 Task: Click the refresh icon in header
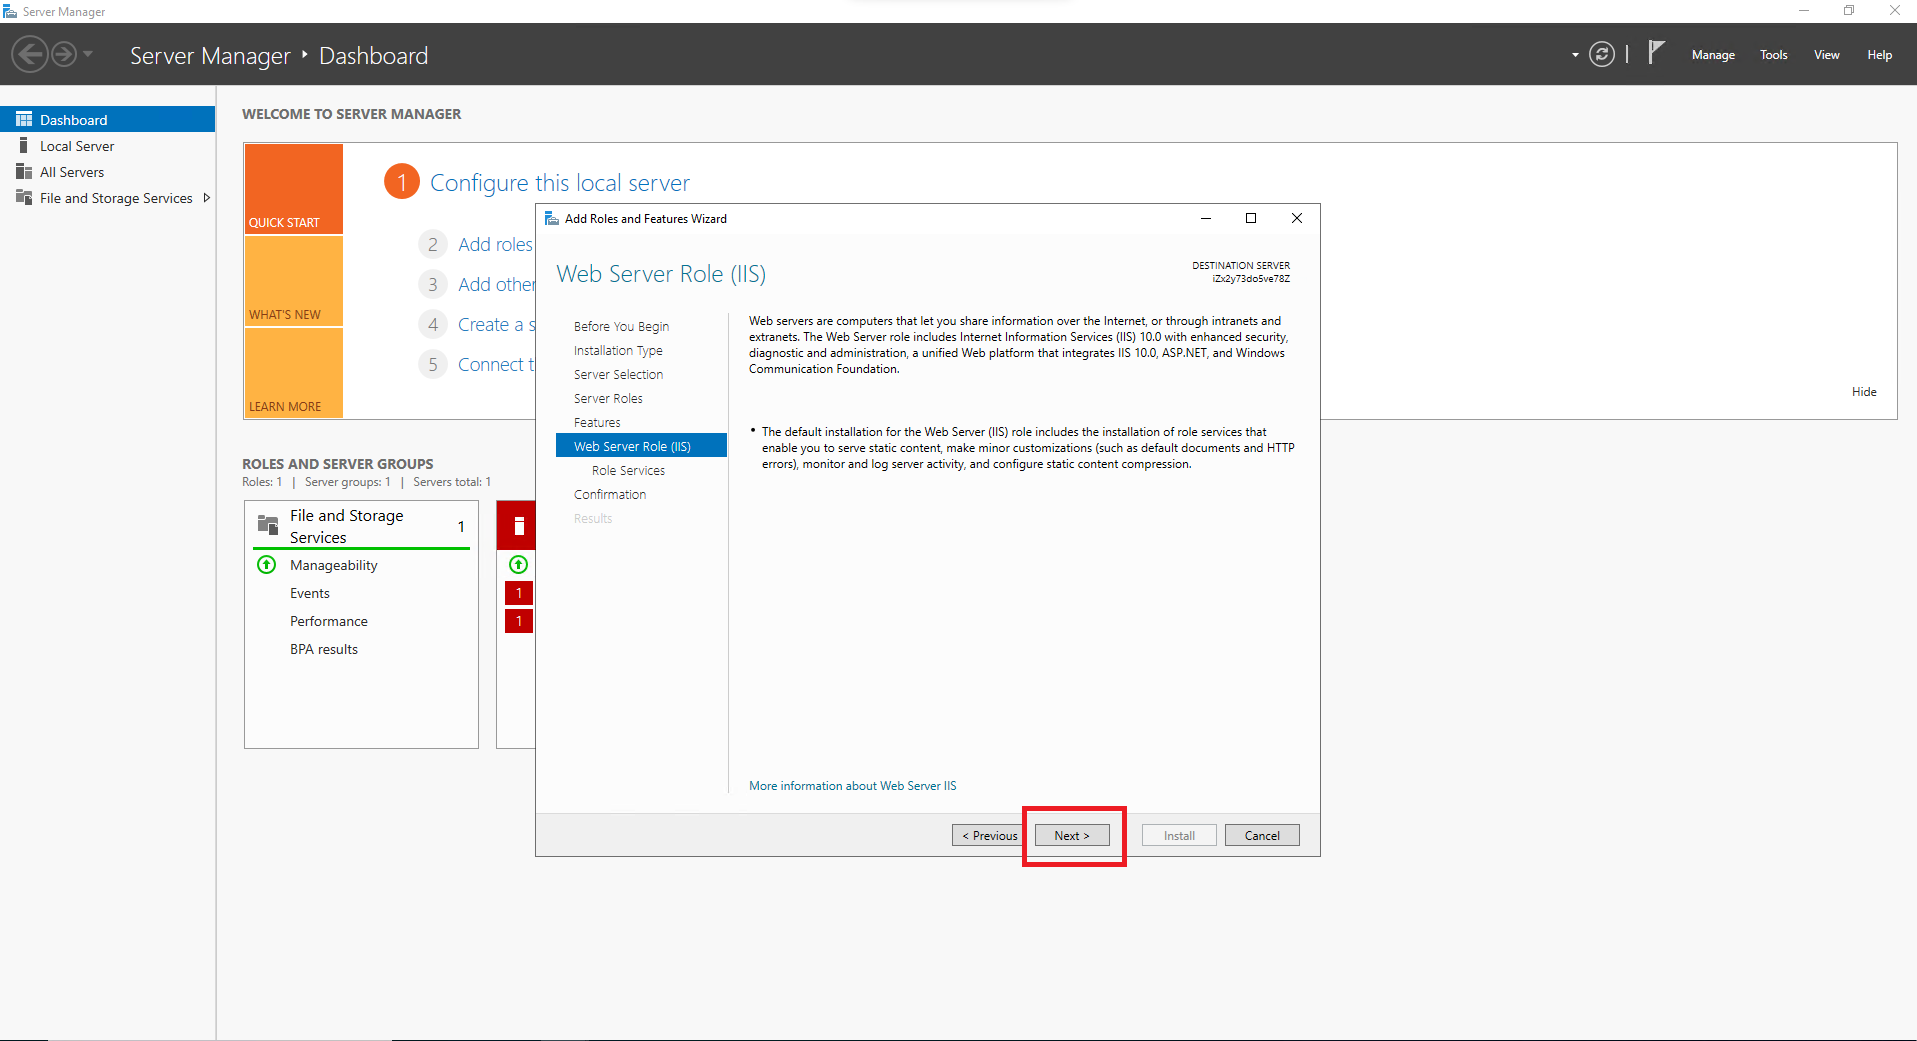pyautogui.click(x=1602, y=54)
